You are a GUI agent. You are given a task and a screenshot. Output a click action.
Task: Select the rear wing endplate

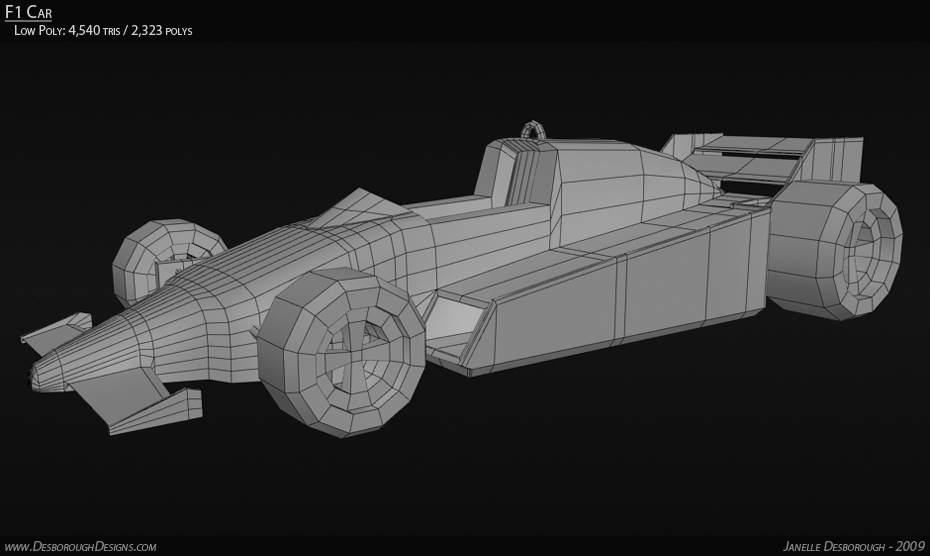click(838, 160)
